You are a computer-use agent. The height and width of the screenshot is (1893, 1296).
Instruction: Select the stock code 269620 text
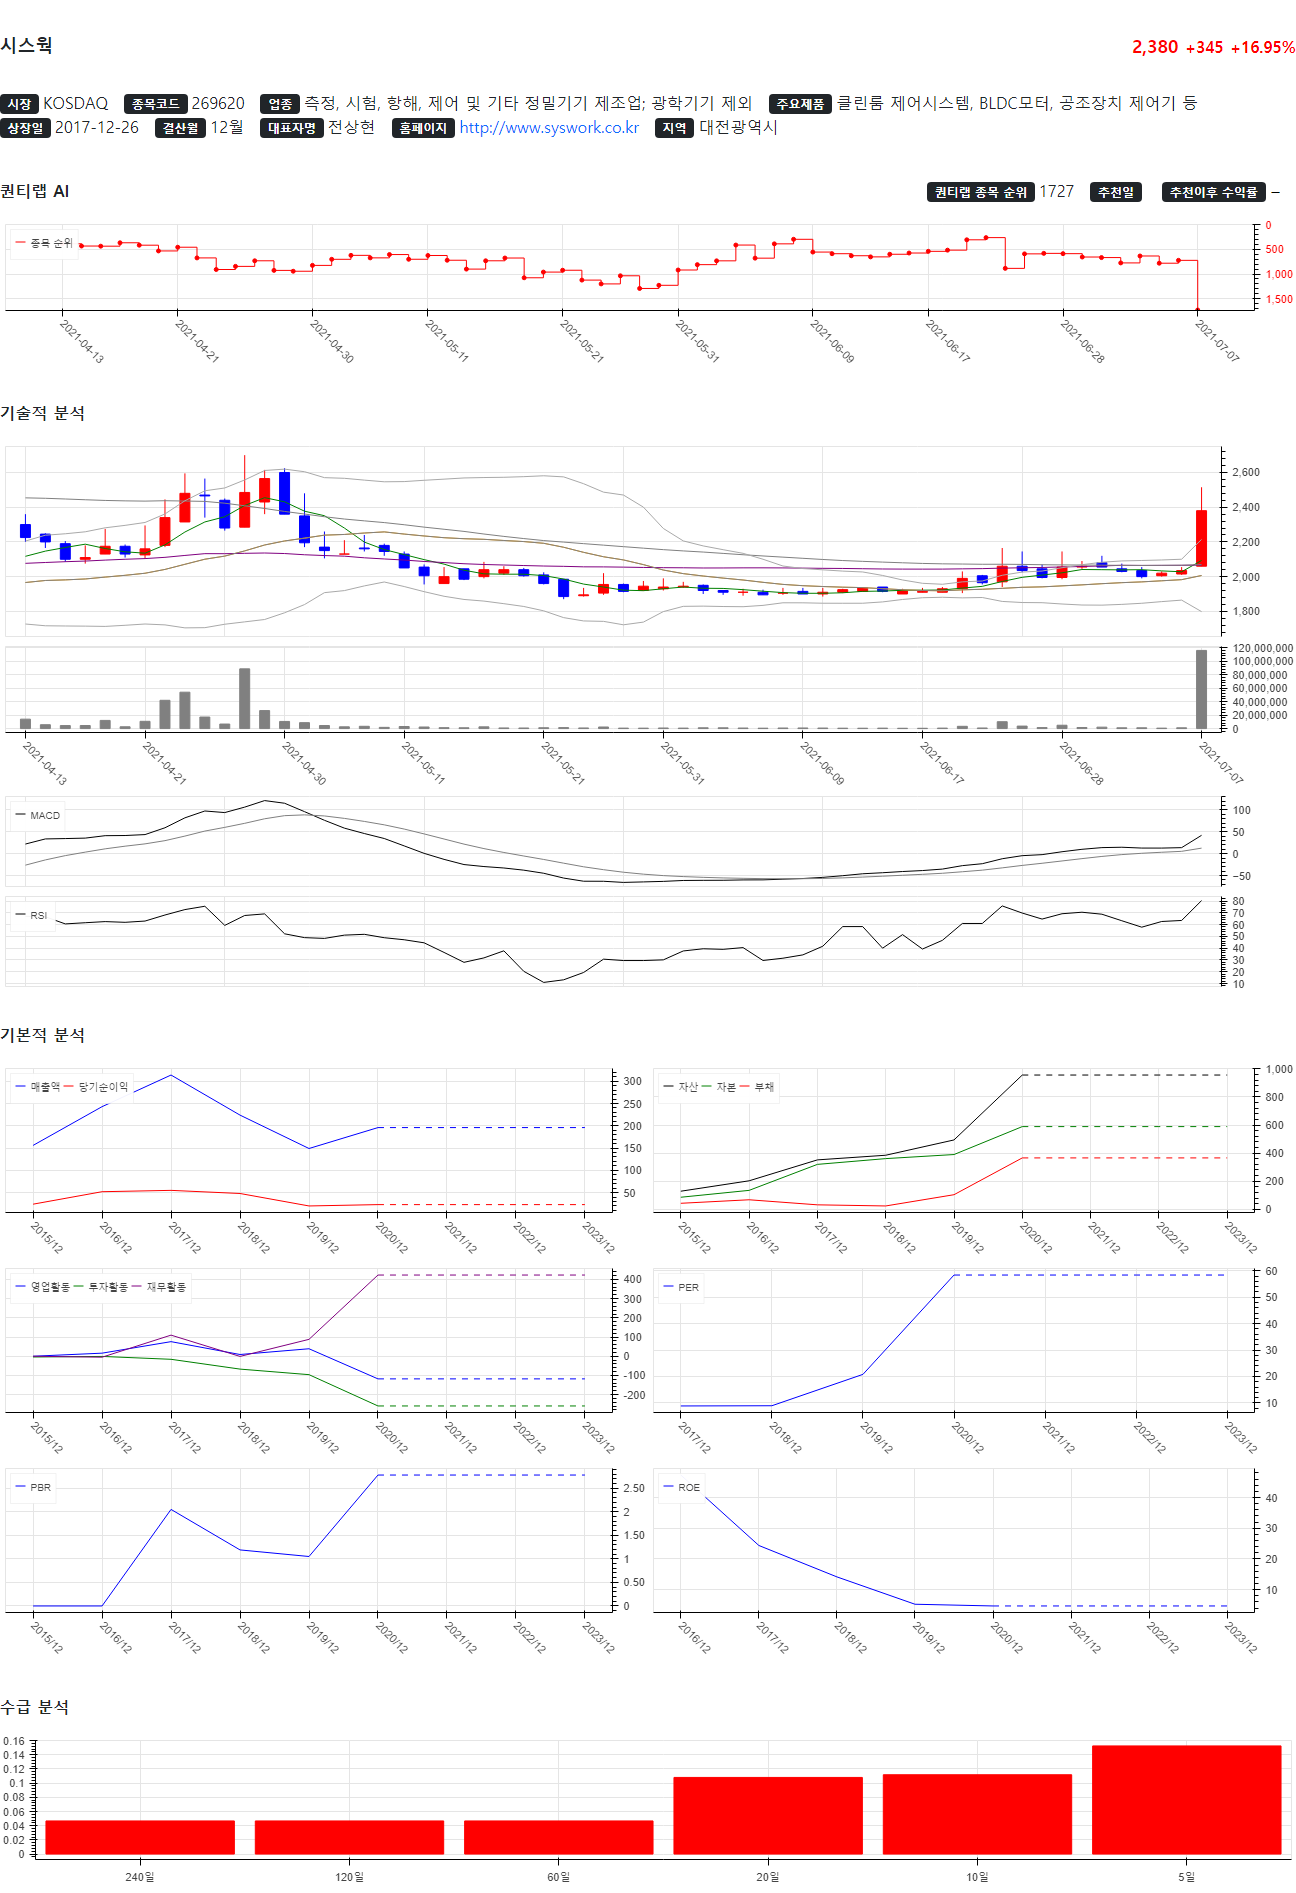pyautogui.click(x=218, y=103)
